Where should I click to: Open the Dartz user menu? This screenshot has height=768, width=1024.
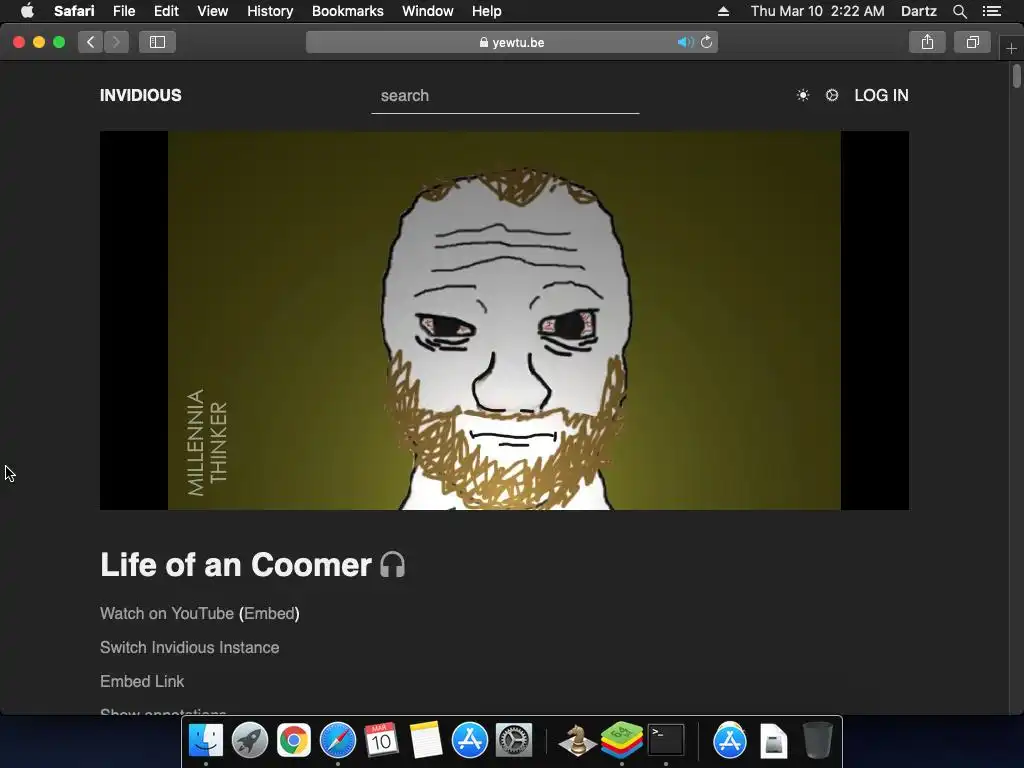(918, 11)
